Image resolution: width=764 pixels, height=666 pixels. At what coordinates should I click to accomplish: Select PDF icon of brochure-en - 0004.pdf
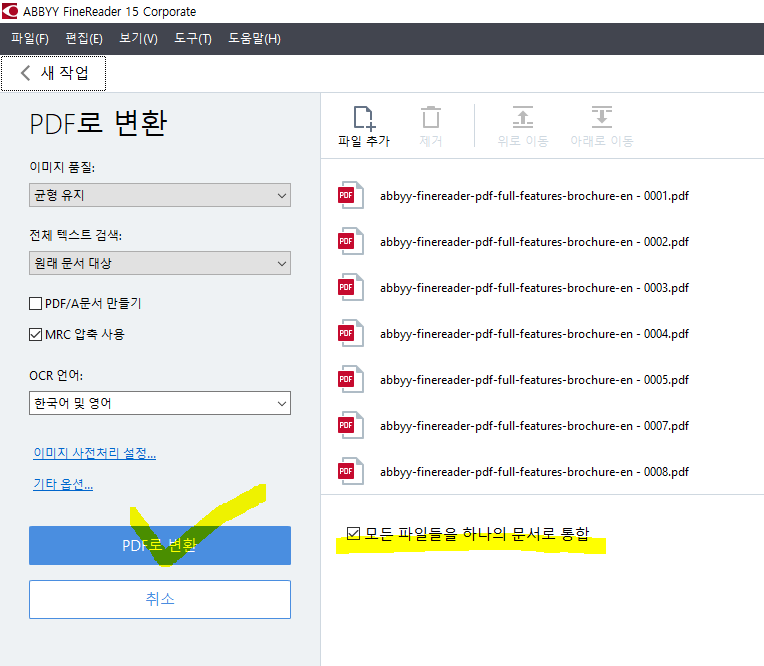pos(350,333)
